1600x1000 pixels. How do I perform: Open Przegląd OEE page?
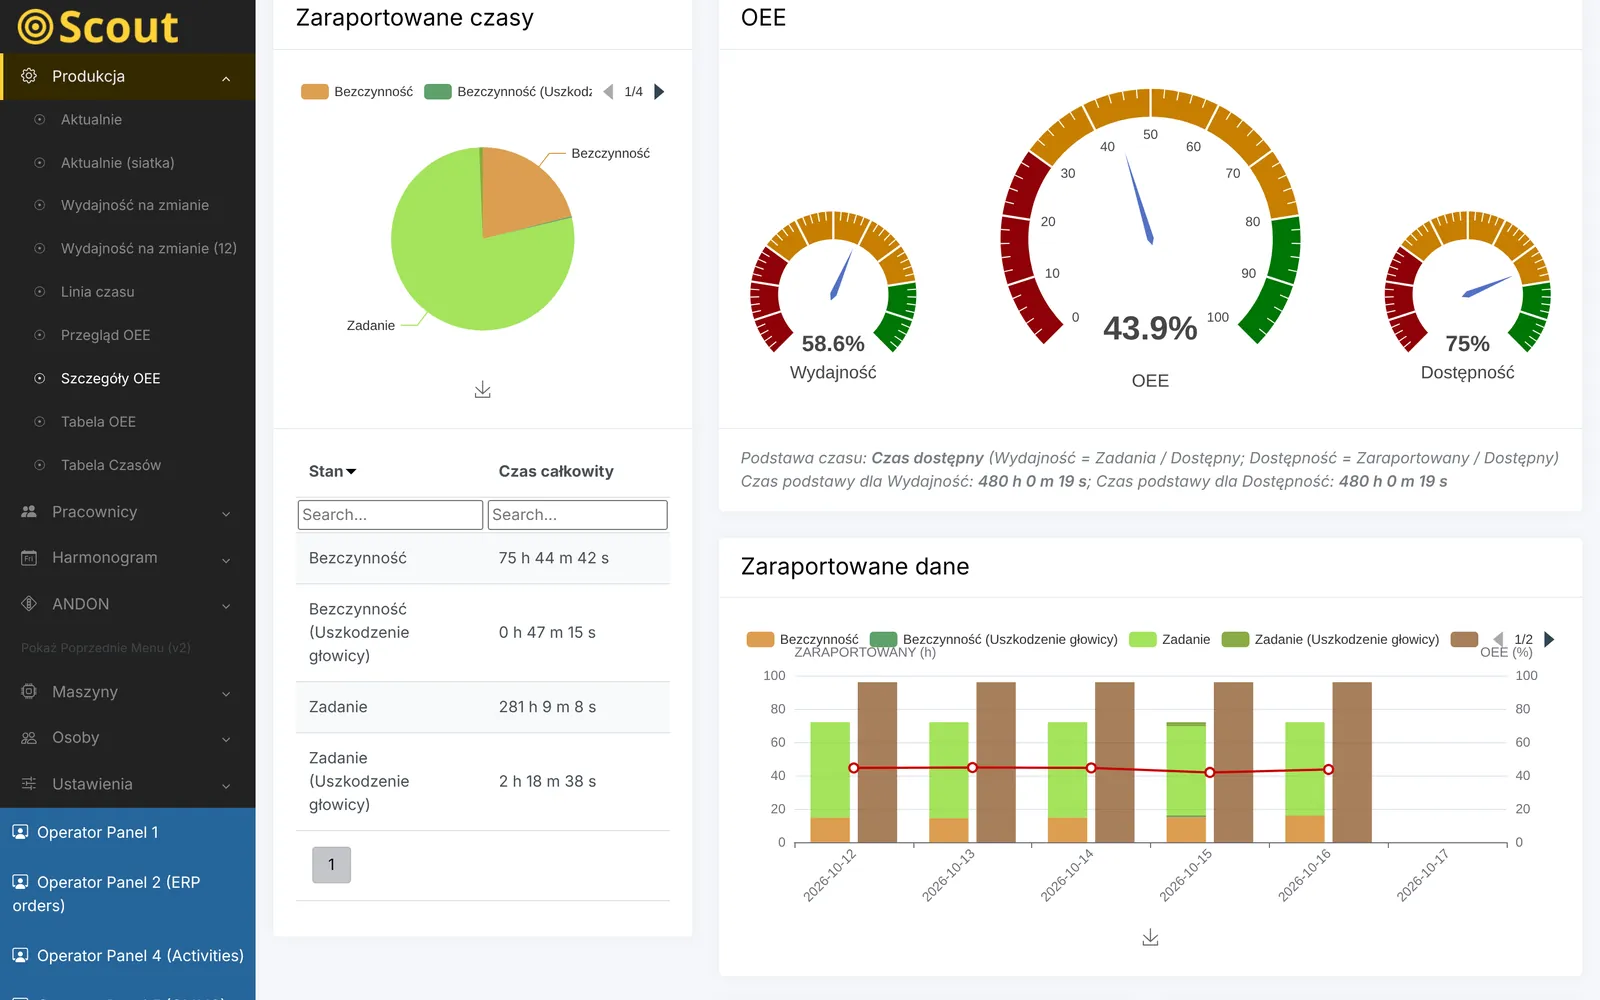(x=105, y=335)
